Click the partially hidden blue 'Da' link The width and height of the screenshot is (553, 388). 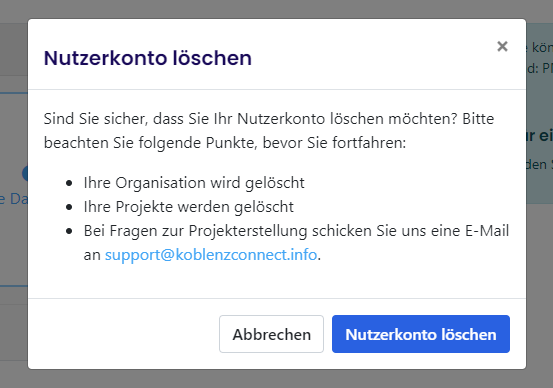point(14,199)
